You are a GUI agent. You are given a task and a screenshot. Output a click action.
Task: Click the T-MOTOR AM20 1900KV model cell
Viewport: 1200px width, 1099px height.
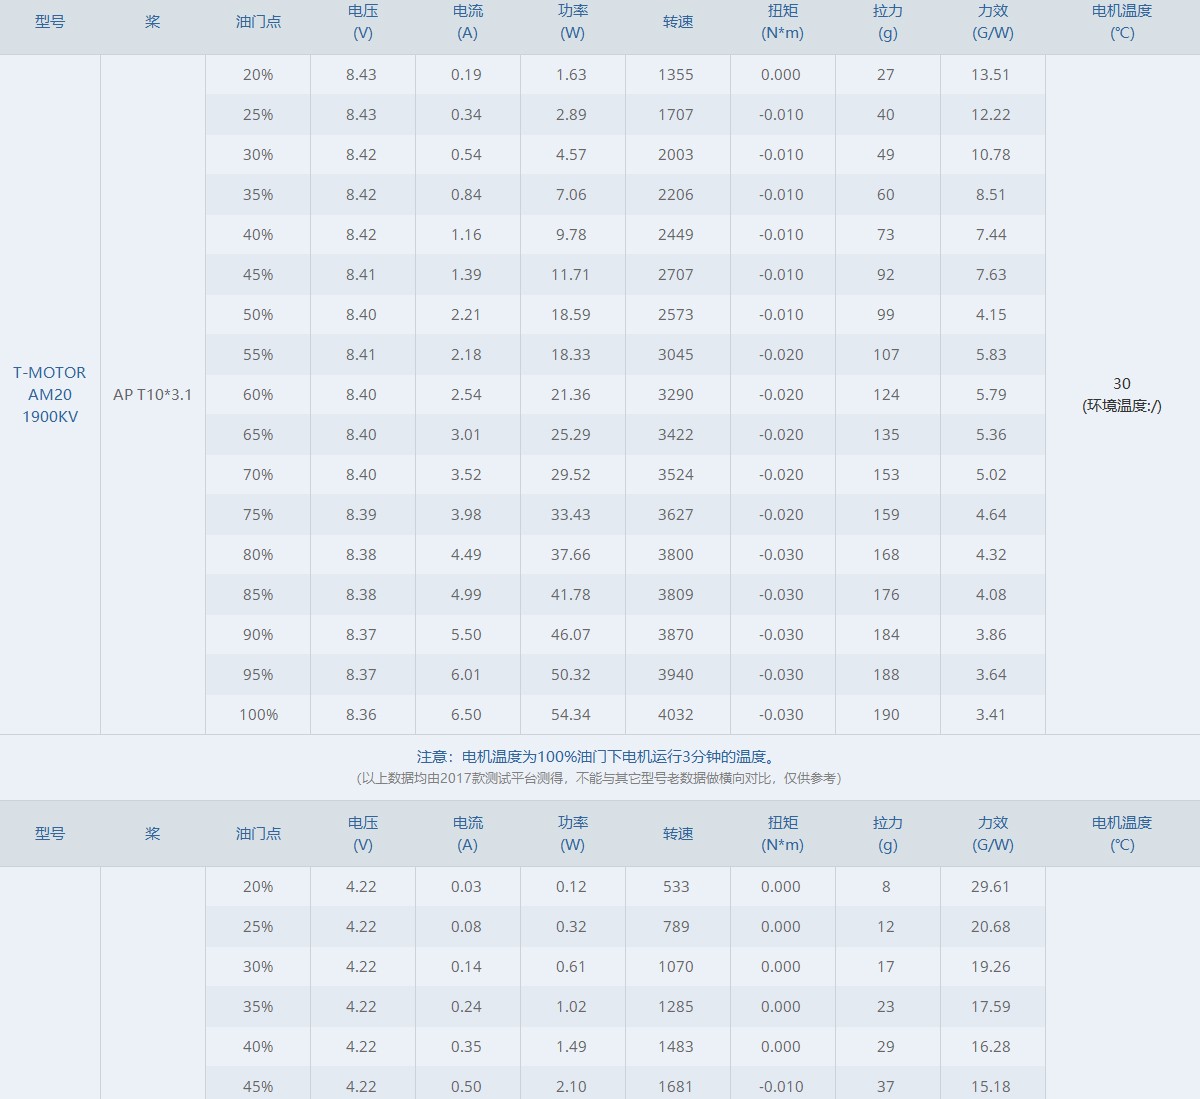[x=50, y=394]
